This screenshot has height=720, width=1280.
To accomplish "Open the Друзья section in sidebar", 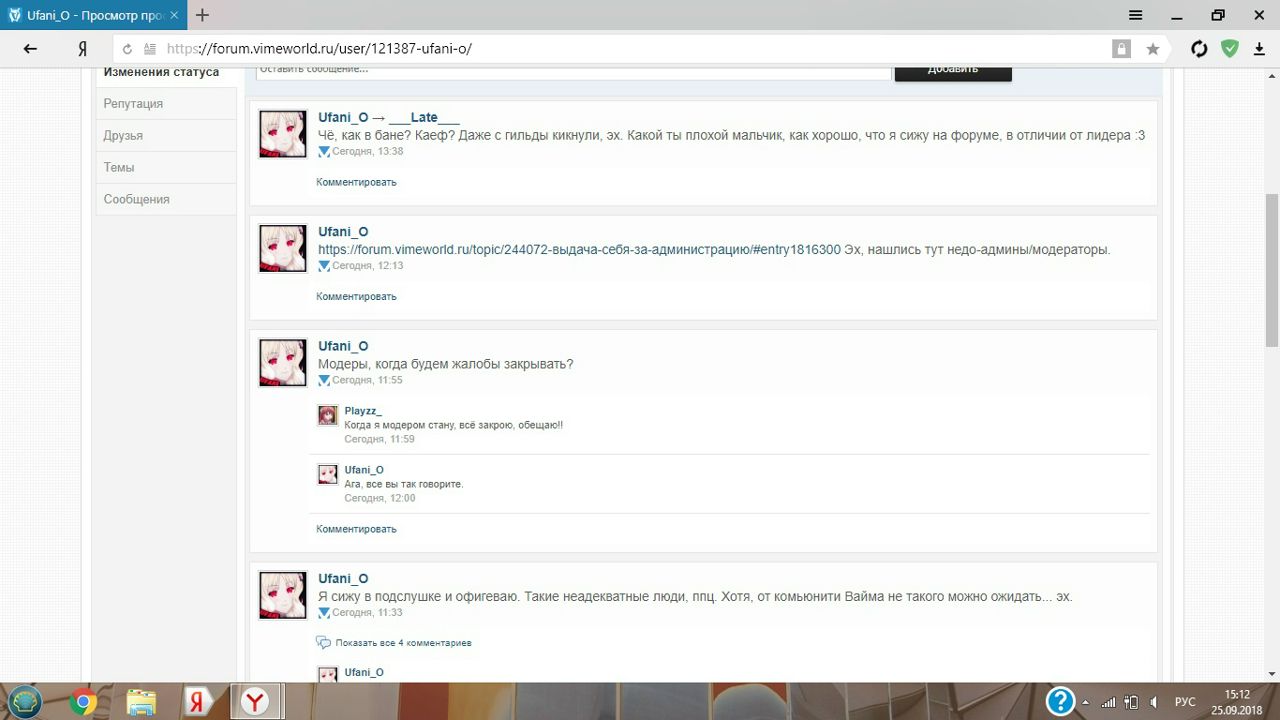I will [x=123, y=136].
